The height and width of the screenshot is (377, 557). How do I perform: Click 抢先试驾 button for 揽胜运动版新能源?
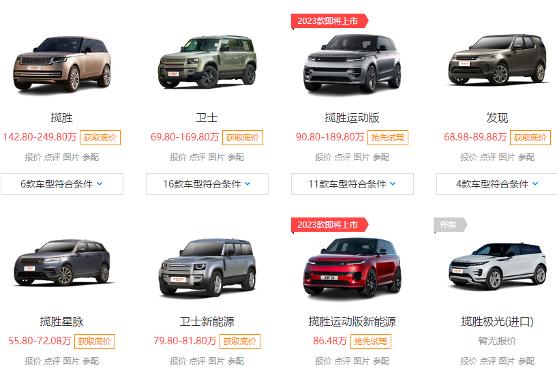coord(371,341)
